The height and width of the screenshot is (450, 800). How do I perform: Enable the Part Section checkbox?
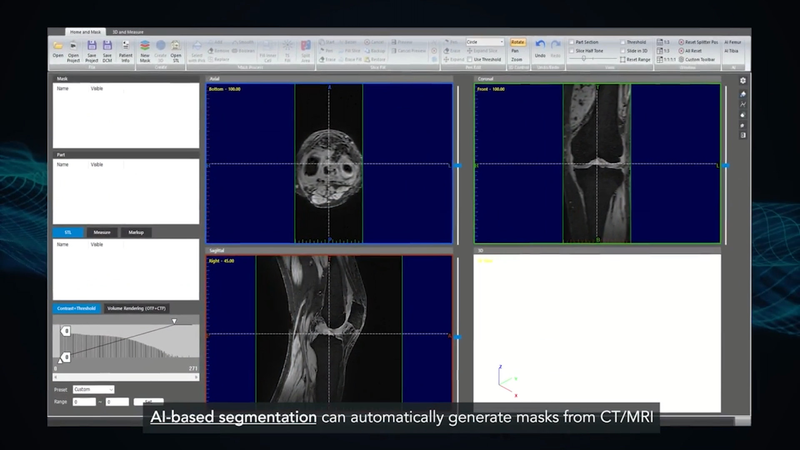click(572, 42)
